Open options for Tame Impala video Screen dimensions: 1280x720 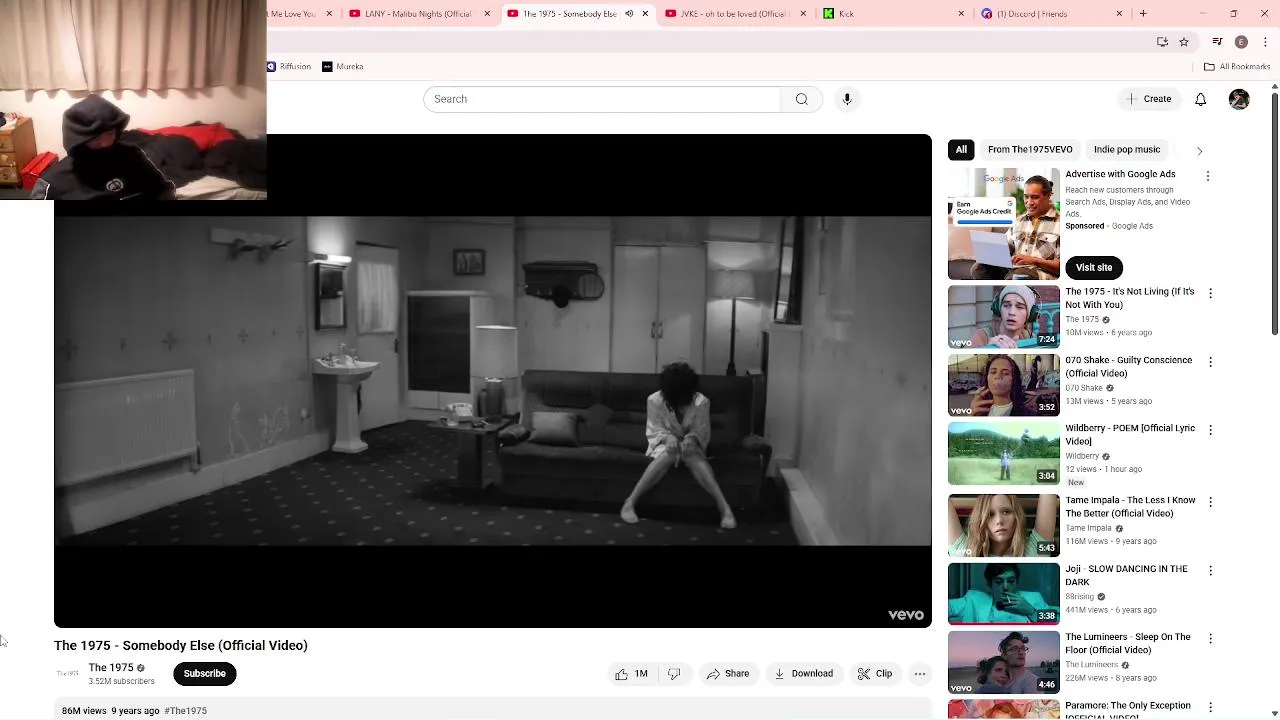click(1210, 502)
